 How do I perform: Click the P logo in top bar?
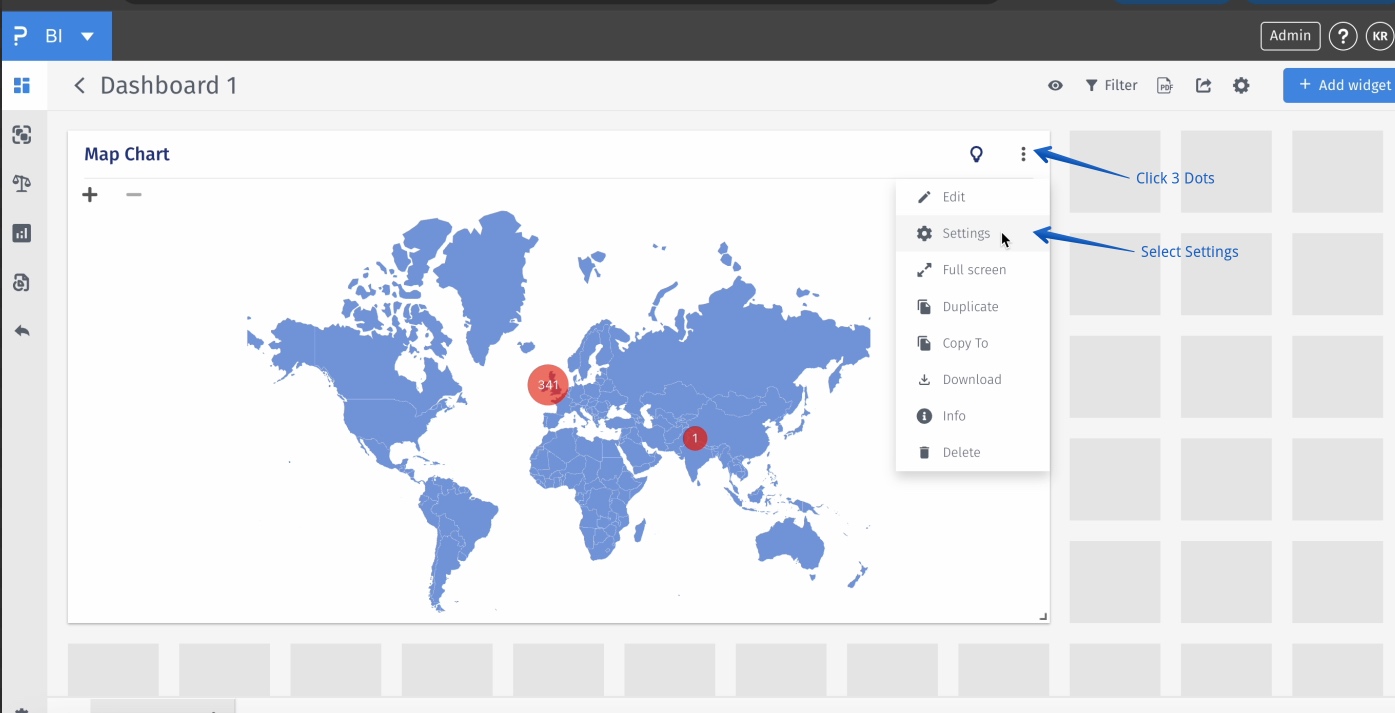20,36
